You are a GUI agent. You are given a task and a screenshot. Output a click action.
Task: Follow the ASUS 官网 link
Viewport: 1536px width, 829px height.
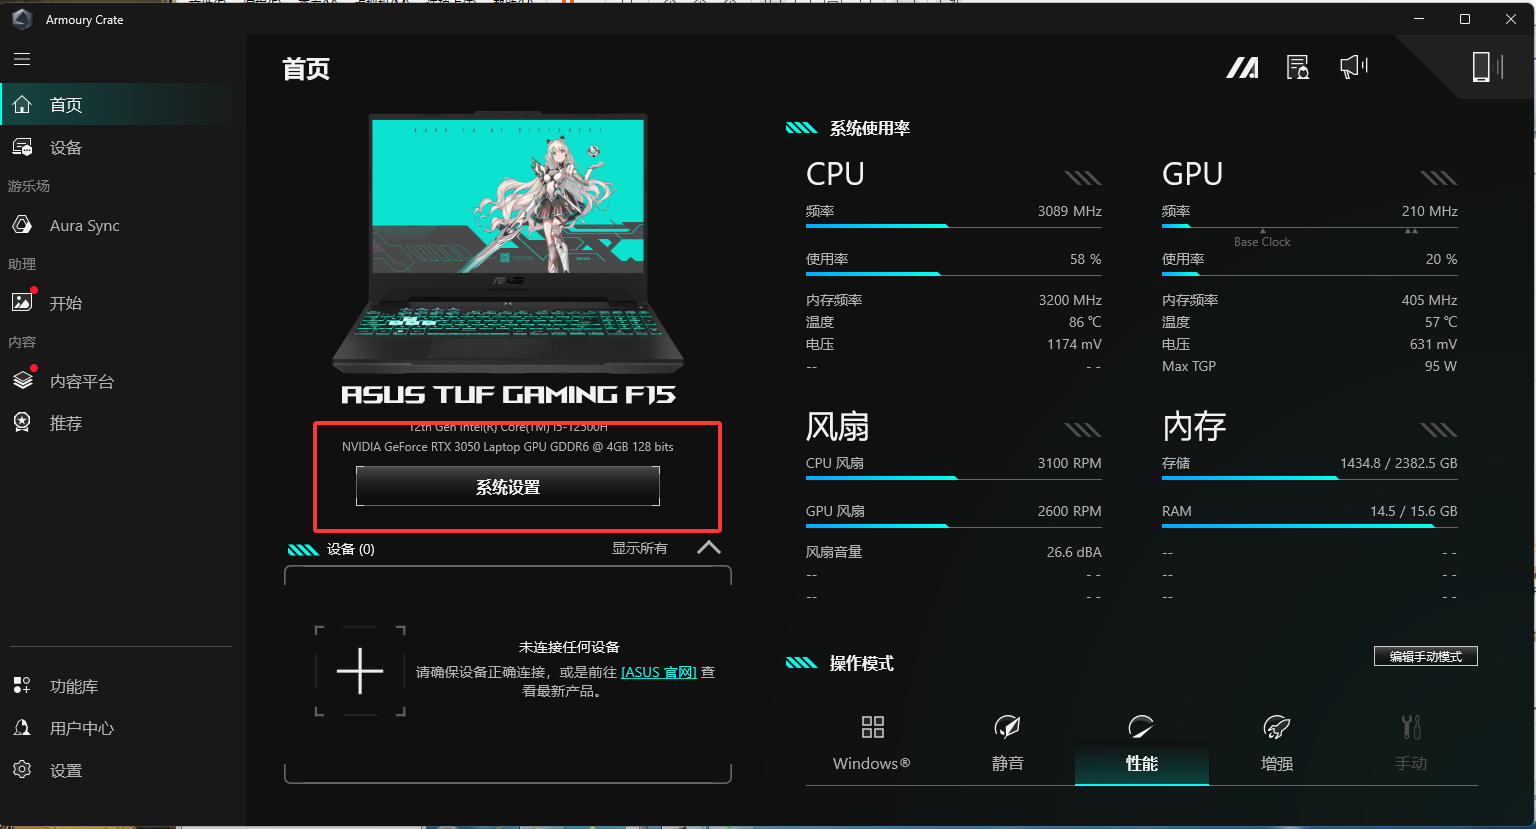(659, 672)
